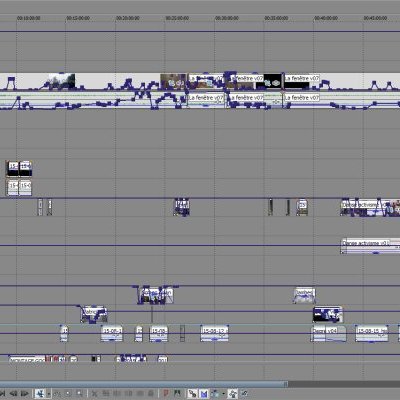Go to the next frame
The height and width of the screenshot is (400, 400).
[24, 394]
